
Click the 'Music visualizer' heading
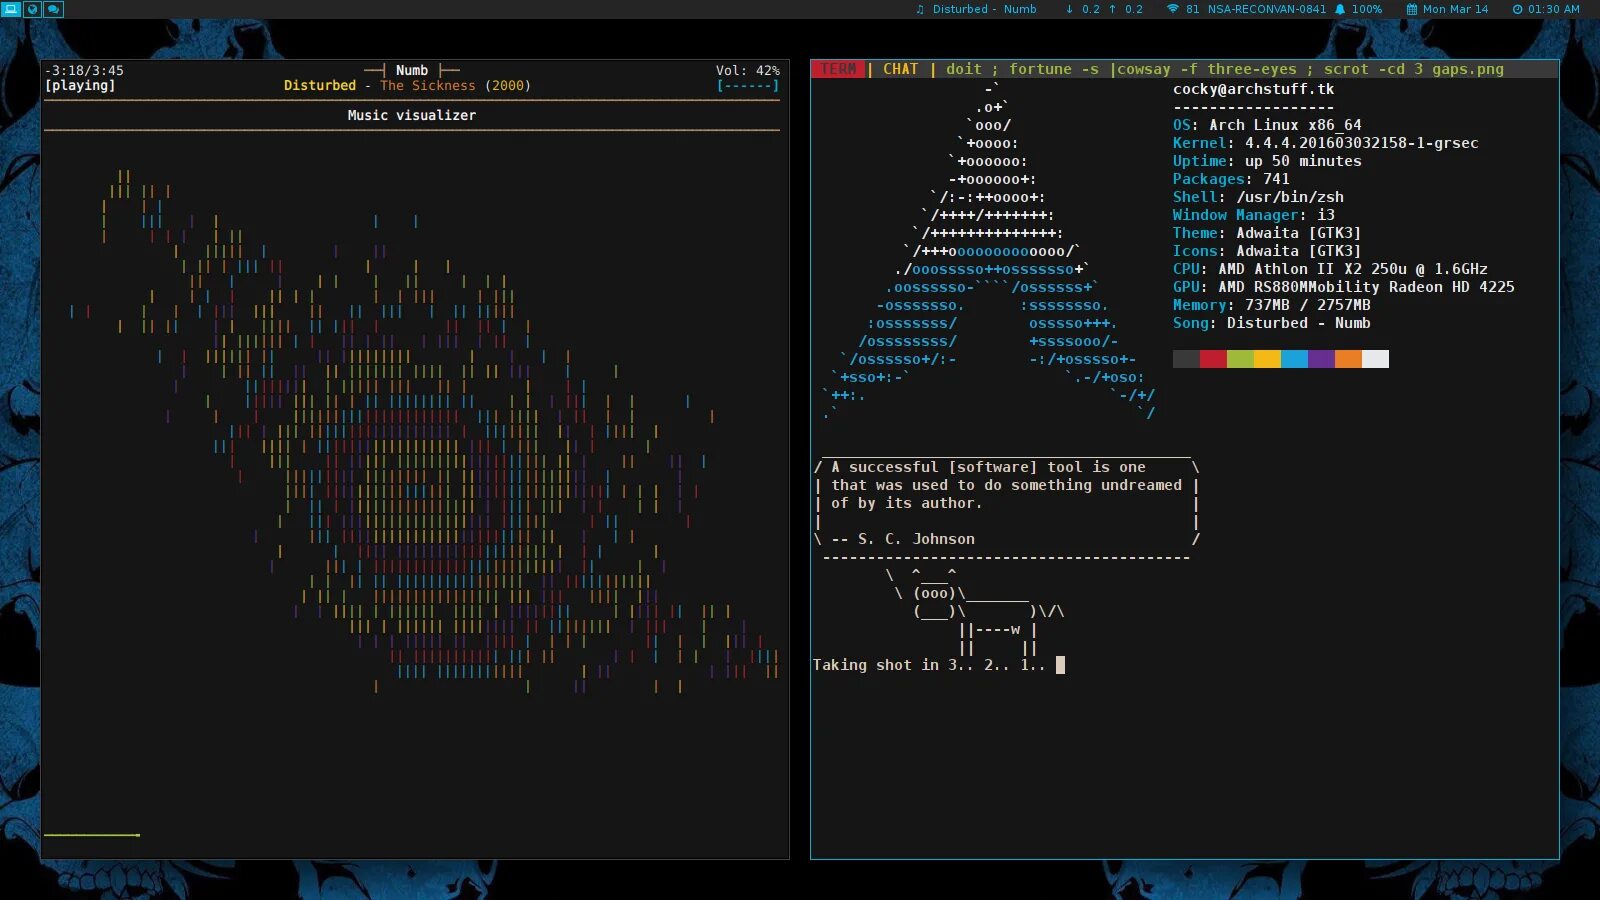click(412, 116)
